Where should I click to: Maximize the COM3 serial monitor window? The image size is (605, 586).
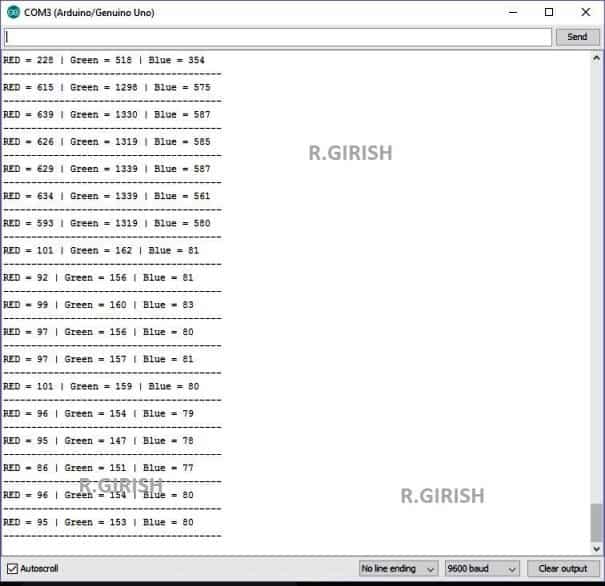click(x=549, y=12)
